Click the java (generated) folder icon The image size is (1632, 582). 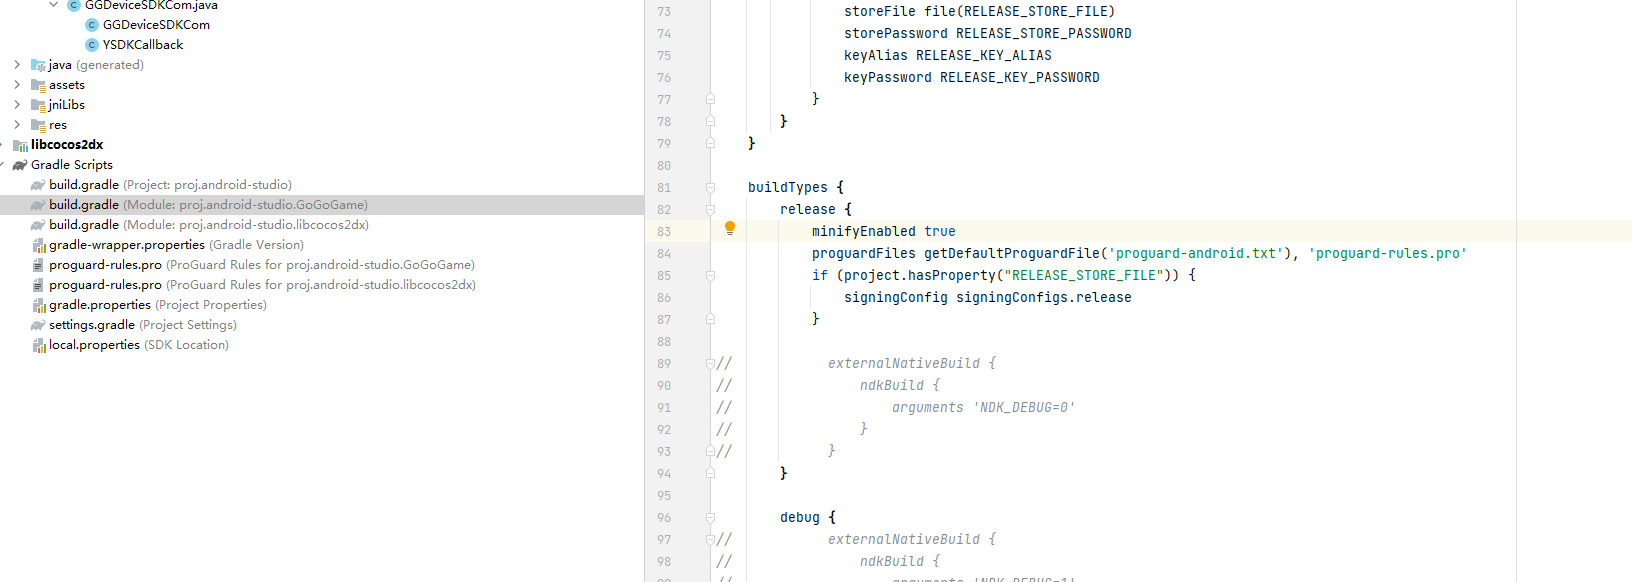pos(38,65)
